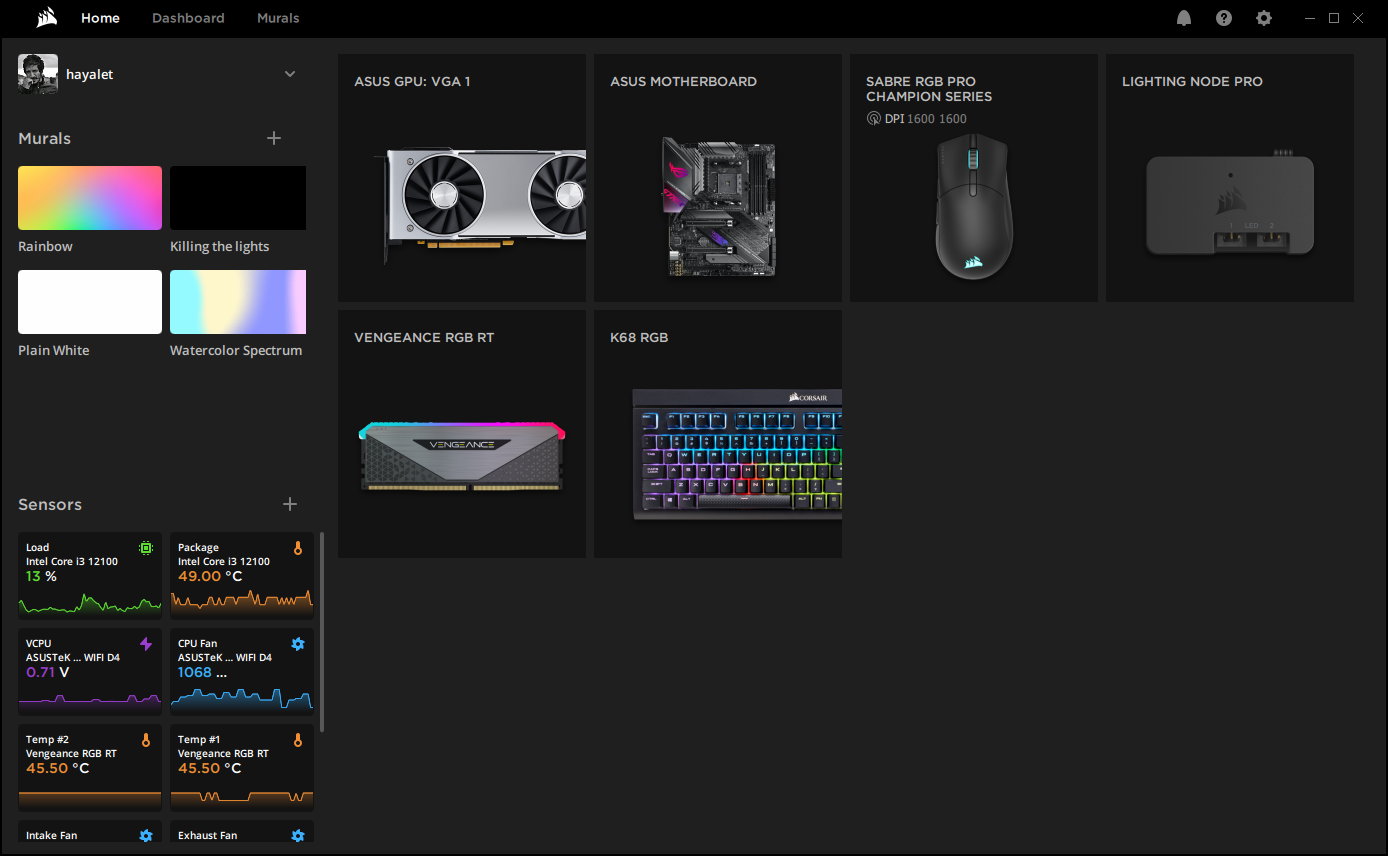The image size is (1388, 856).
Task: Click thermometer icon on Temp #2 sensor
Action: click(146, 740)
